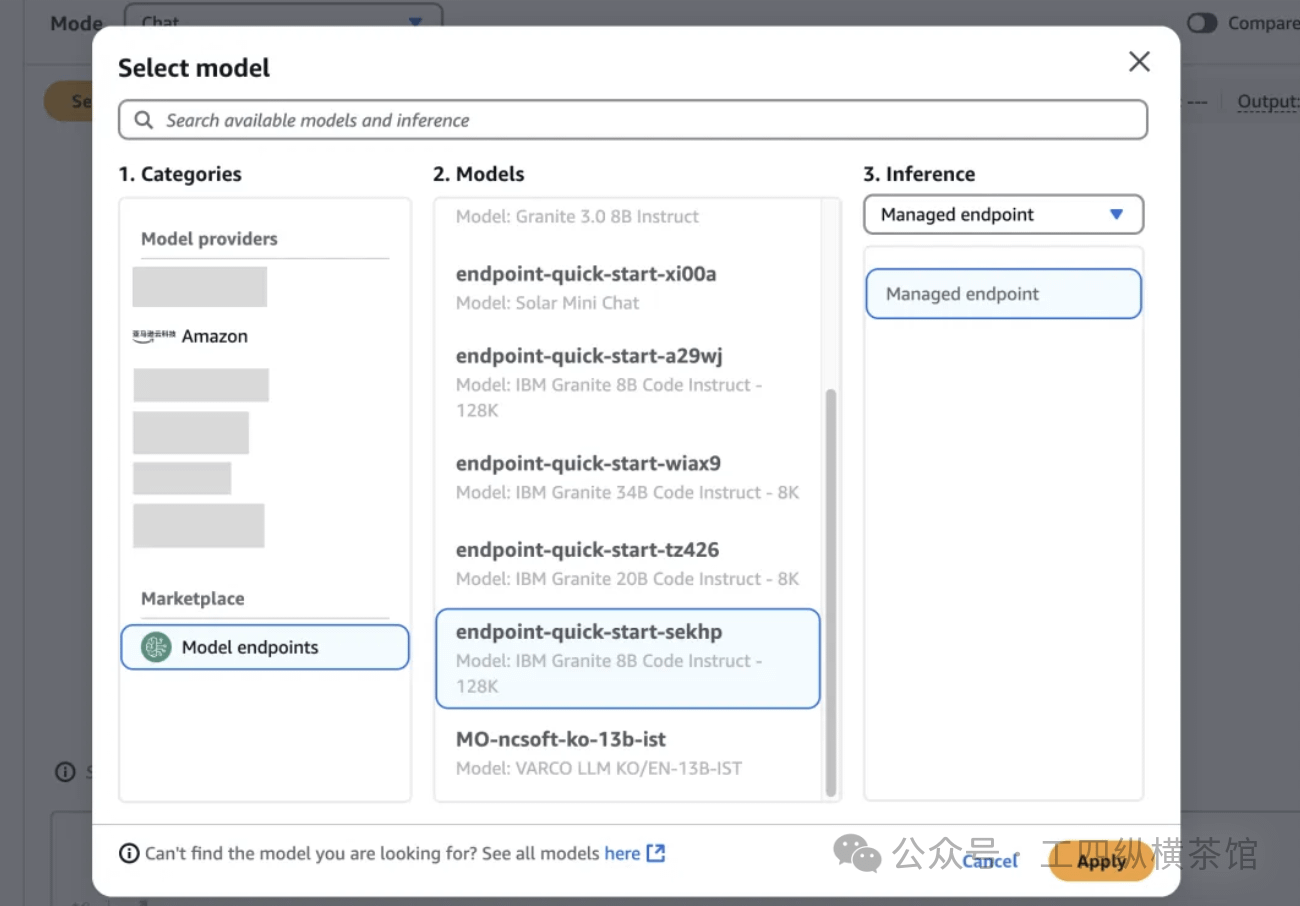1300x906 pixels.
Task: Click the Models list vertical scrollbar
Action: coord(830,590)
